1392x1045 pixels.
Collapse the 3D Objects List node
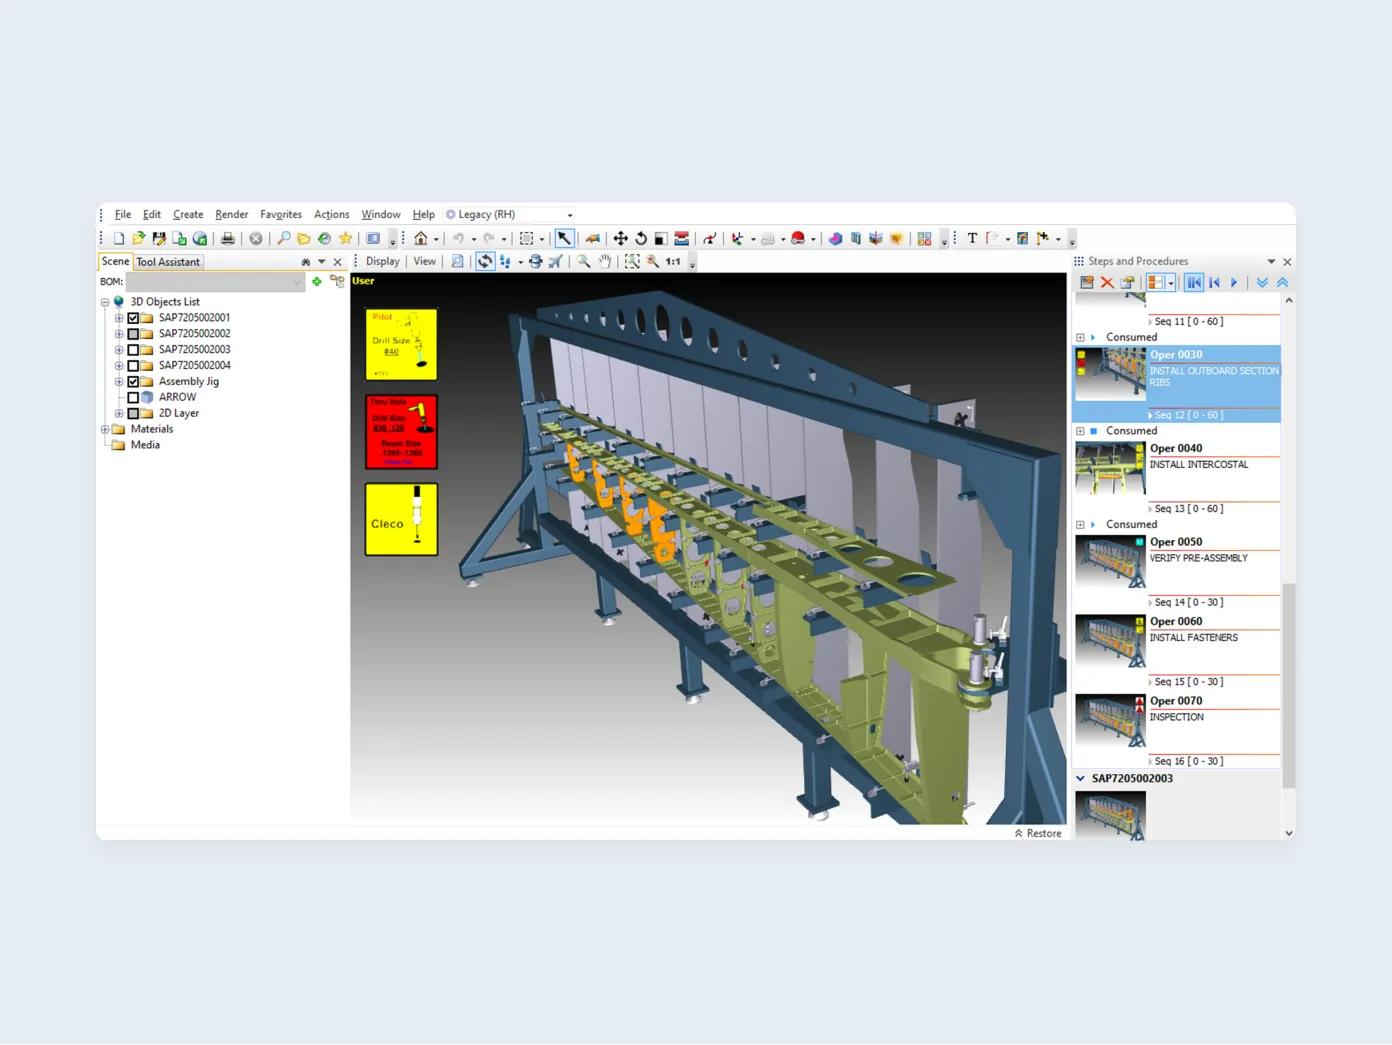coord(105,302)
